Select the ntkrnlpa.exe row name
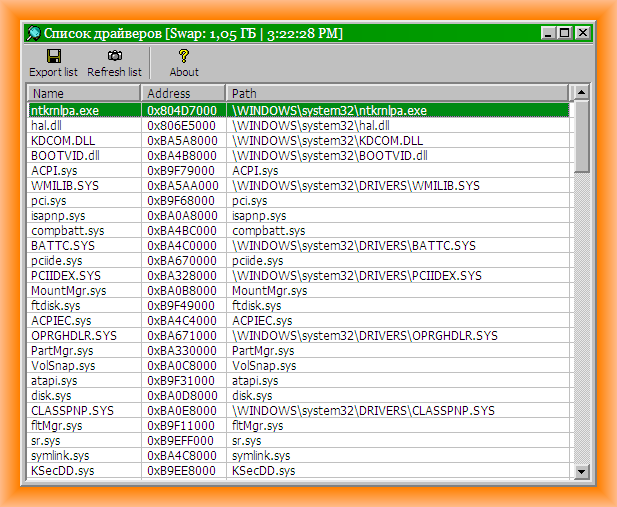 coord(65,111)
